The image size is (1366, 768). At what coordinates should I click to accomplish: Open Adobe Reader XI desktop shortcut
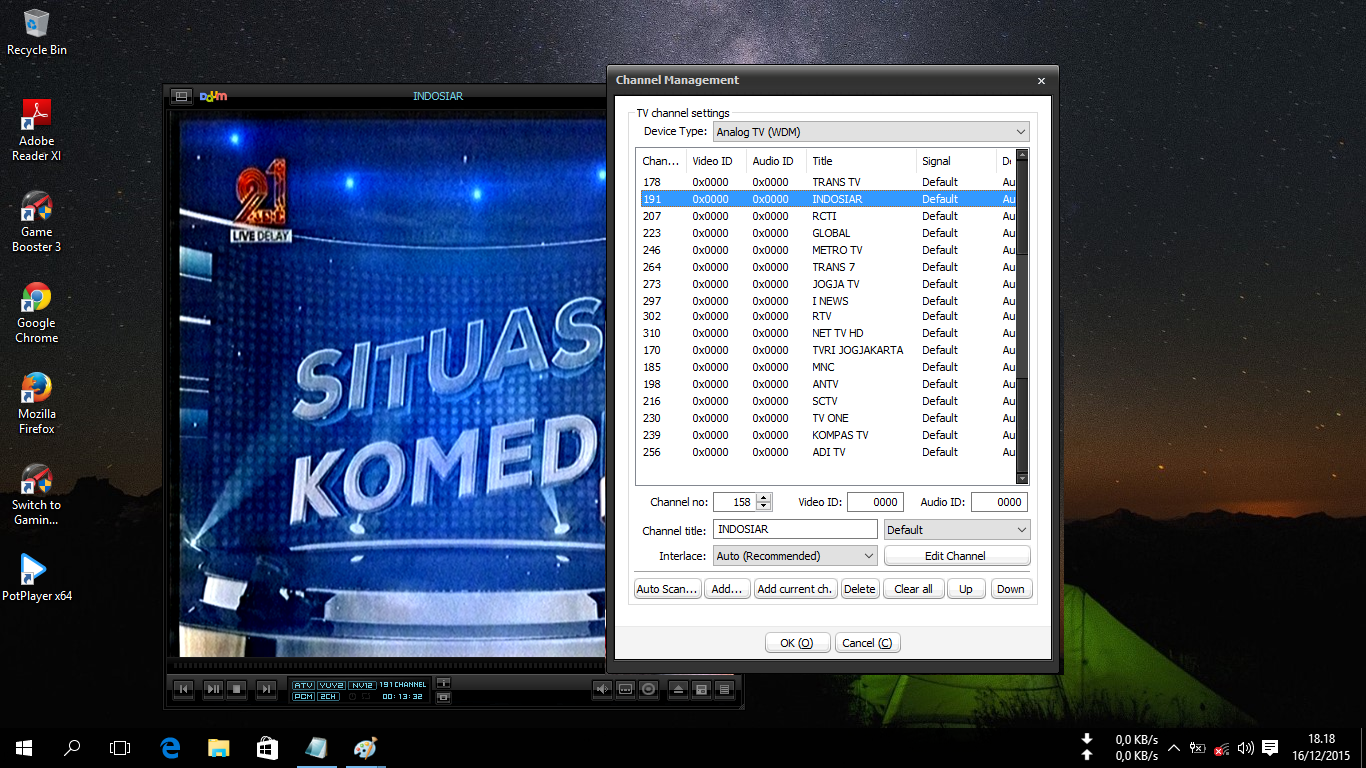pos(37,130)
